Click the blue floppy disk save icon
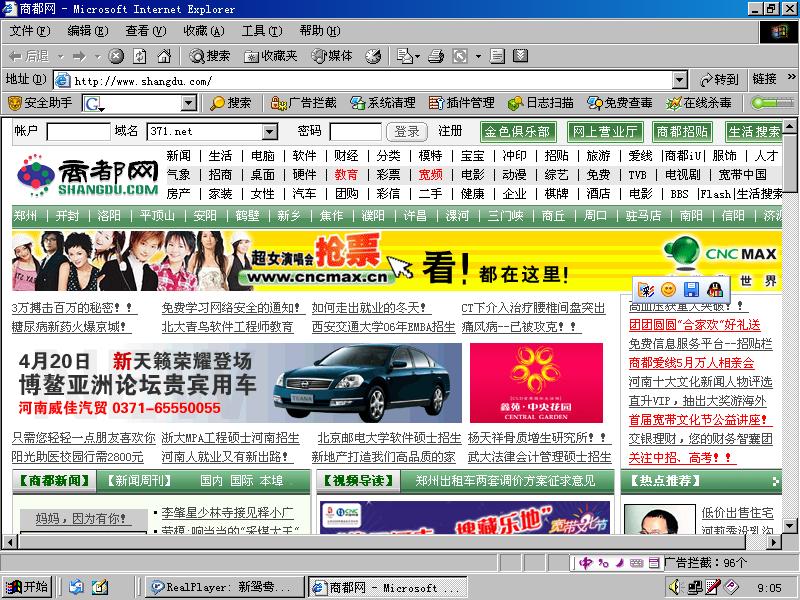800x600 pixels. (x=691, y=290)
